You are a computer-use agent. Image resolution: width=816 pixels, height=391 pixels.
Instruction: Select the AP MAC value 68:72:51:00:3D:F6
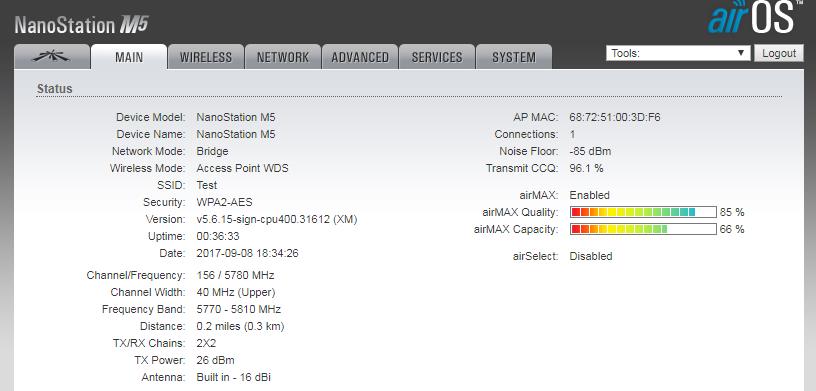point(615,118)
